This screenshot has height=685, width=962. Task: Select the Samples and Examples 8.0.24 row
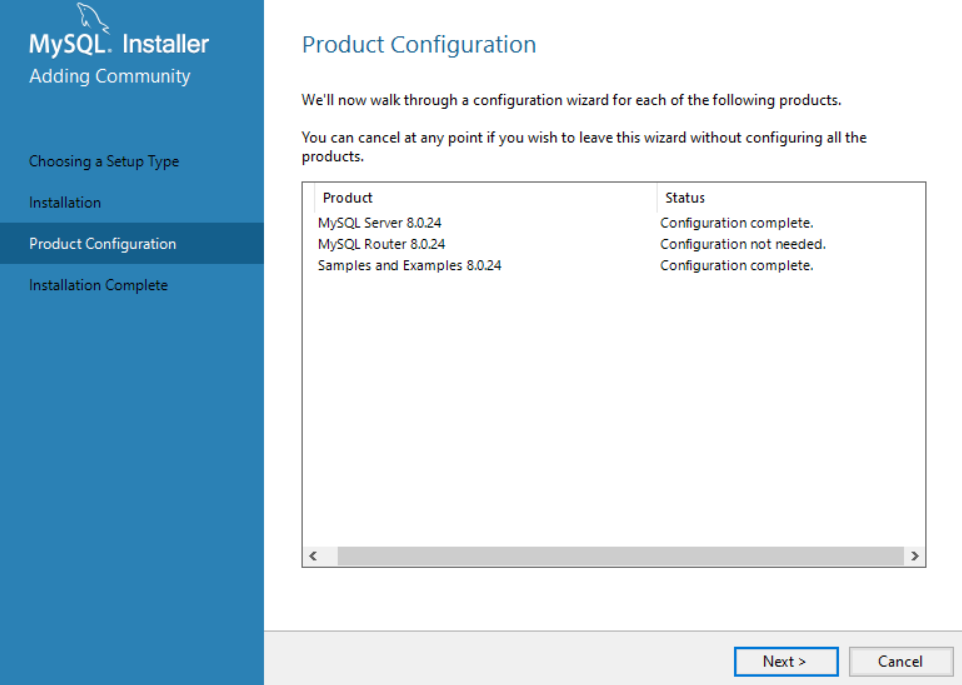(614, 266)
